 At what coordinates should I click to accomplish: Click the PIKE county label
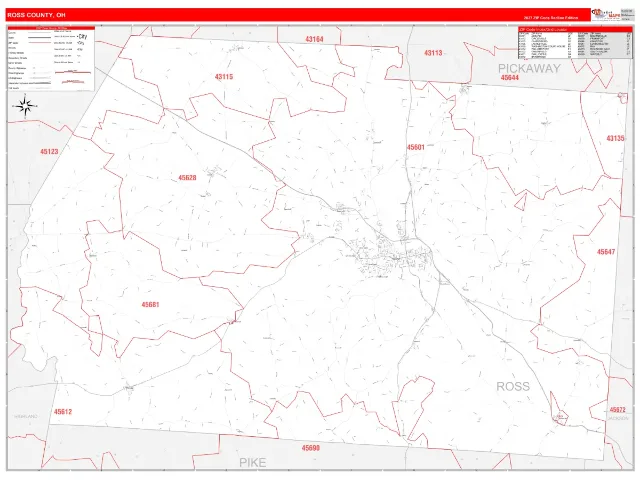pos(253,462)
